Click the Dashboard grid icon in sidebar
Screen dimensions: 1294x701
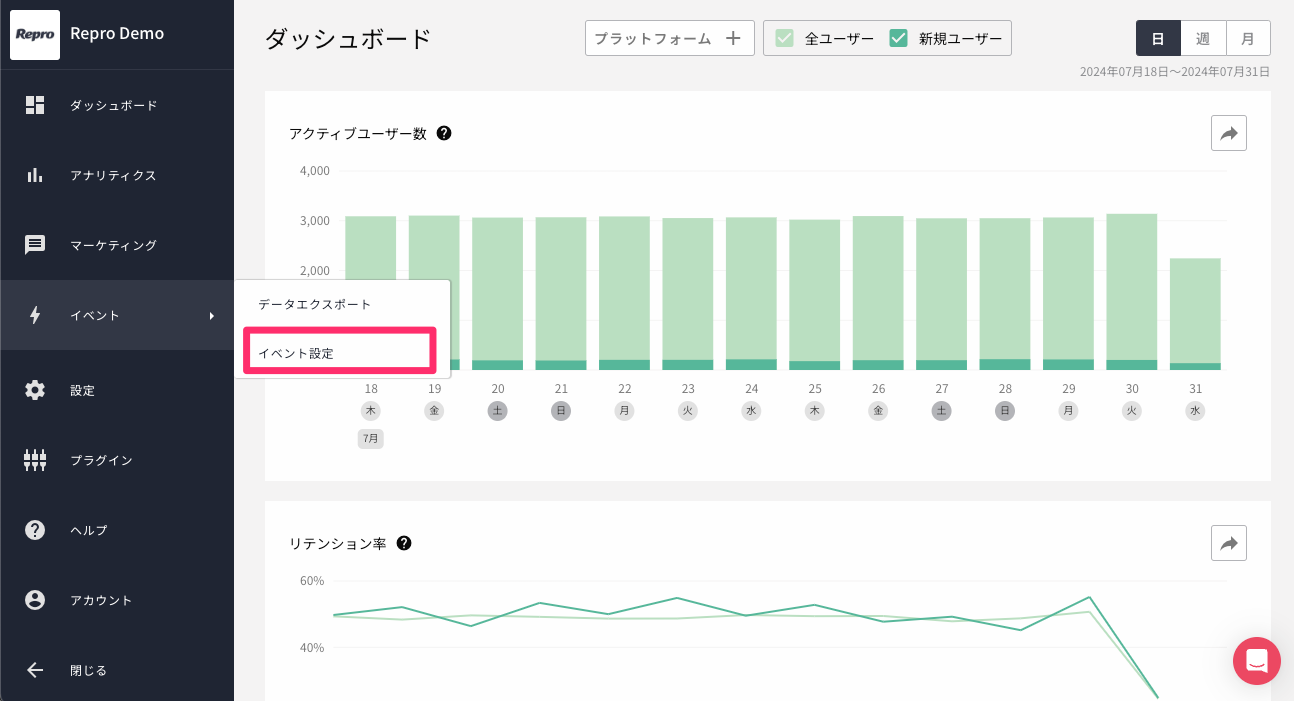tap(35, 105)
